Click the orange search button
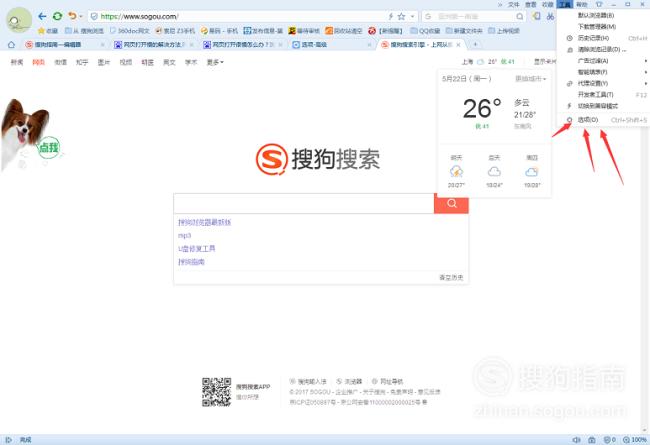The width and height of the screenshot is (650, 445). tap(451, 203)
